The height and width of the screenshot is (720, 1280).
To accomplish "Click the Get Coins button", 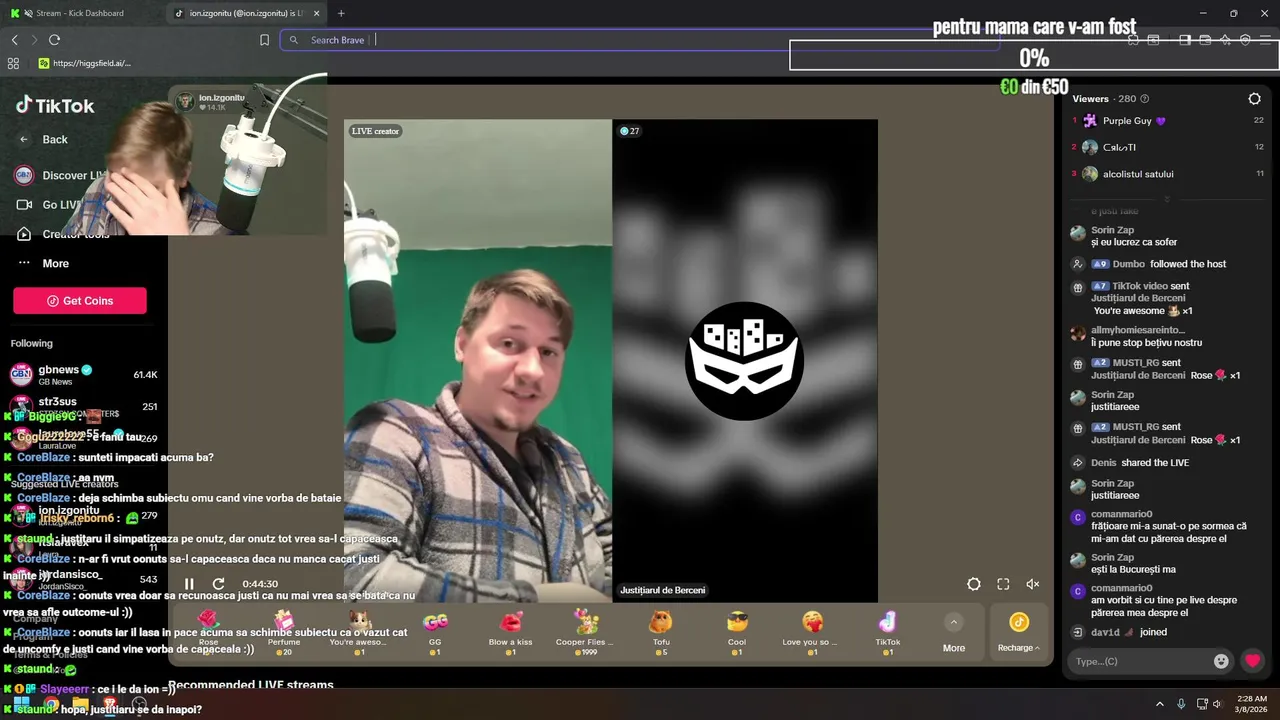I will pos(80,301).
